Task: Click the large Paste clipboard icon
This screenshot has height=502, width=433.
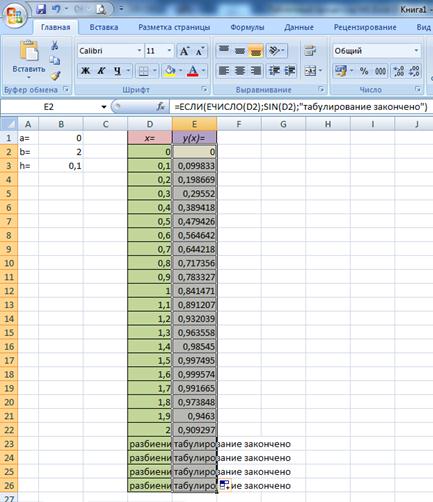Action: (x=29, y=51)
